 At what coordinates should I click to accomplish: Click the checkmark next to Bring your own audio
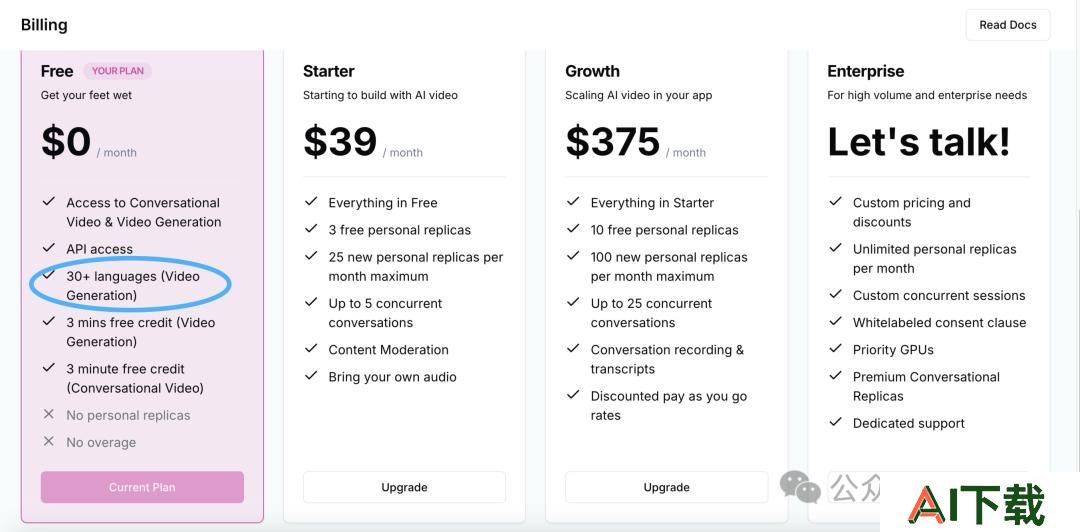(x=311, y=376)
